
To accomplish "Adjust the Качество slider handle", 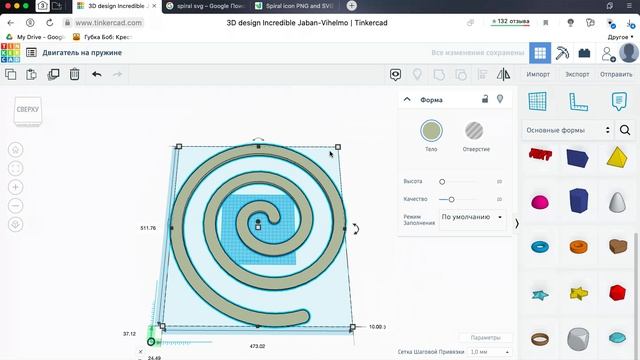I will click(451, 200).
